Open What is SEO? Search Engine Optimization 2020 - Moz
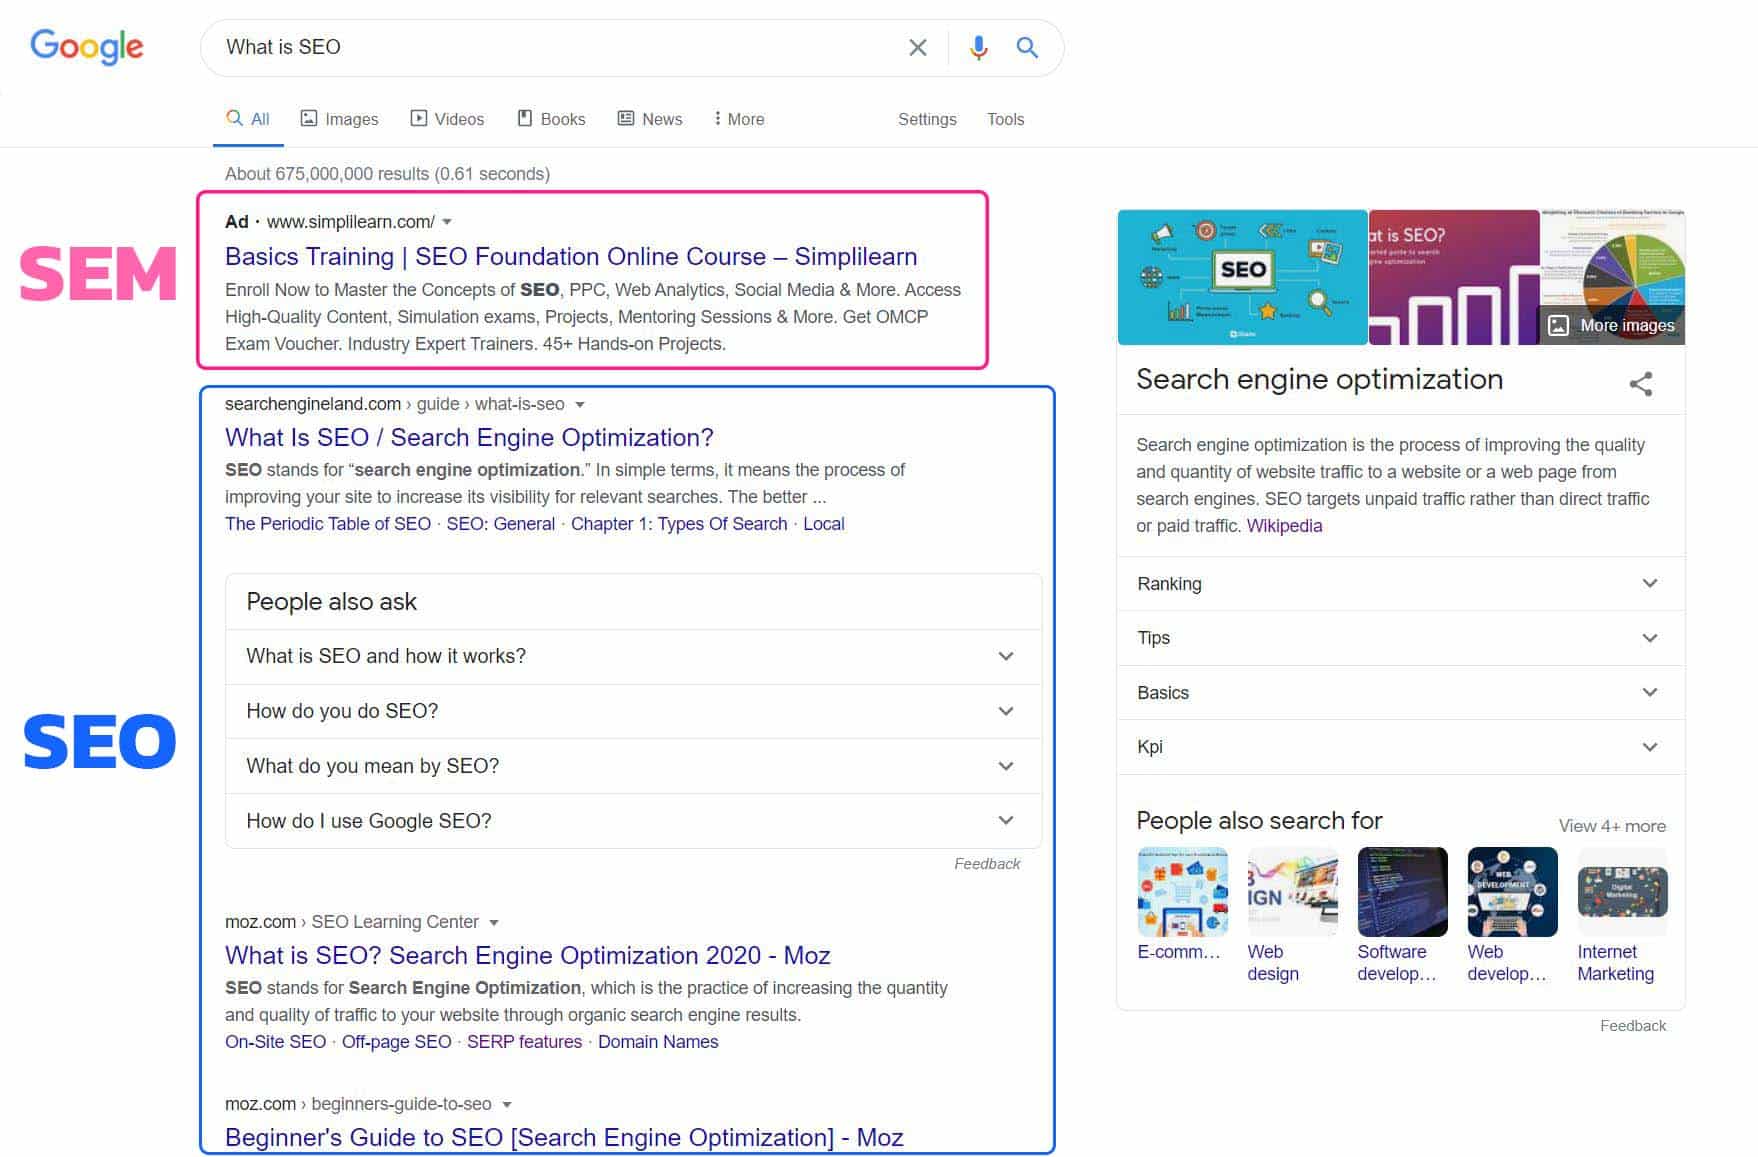 (528, 955)
